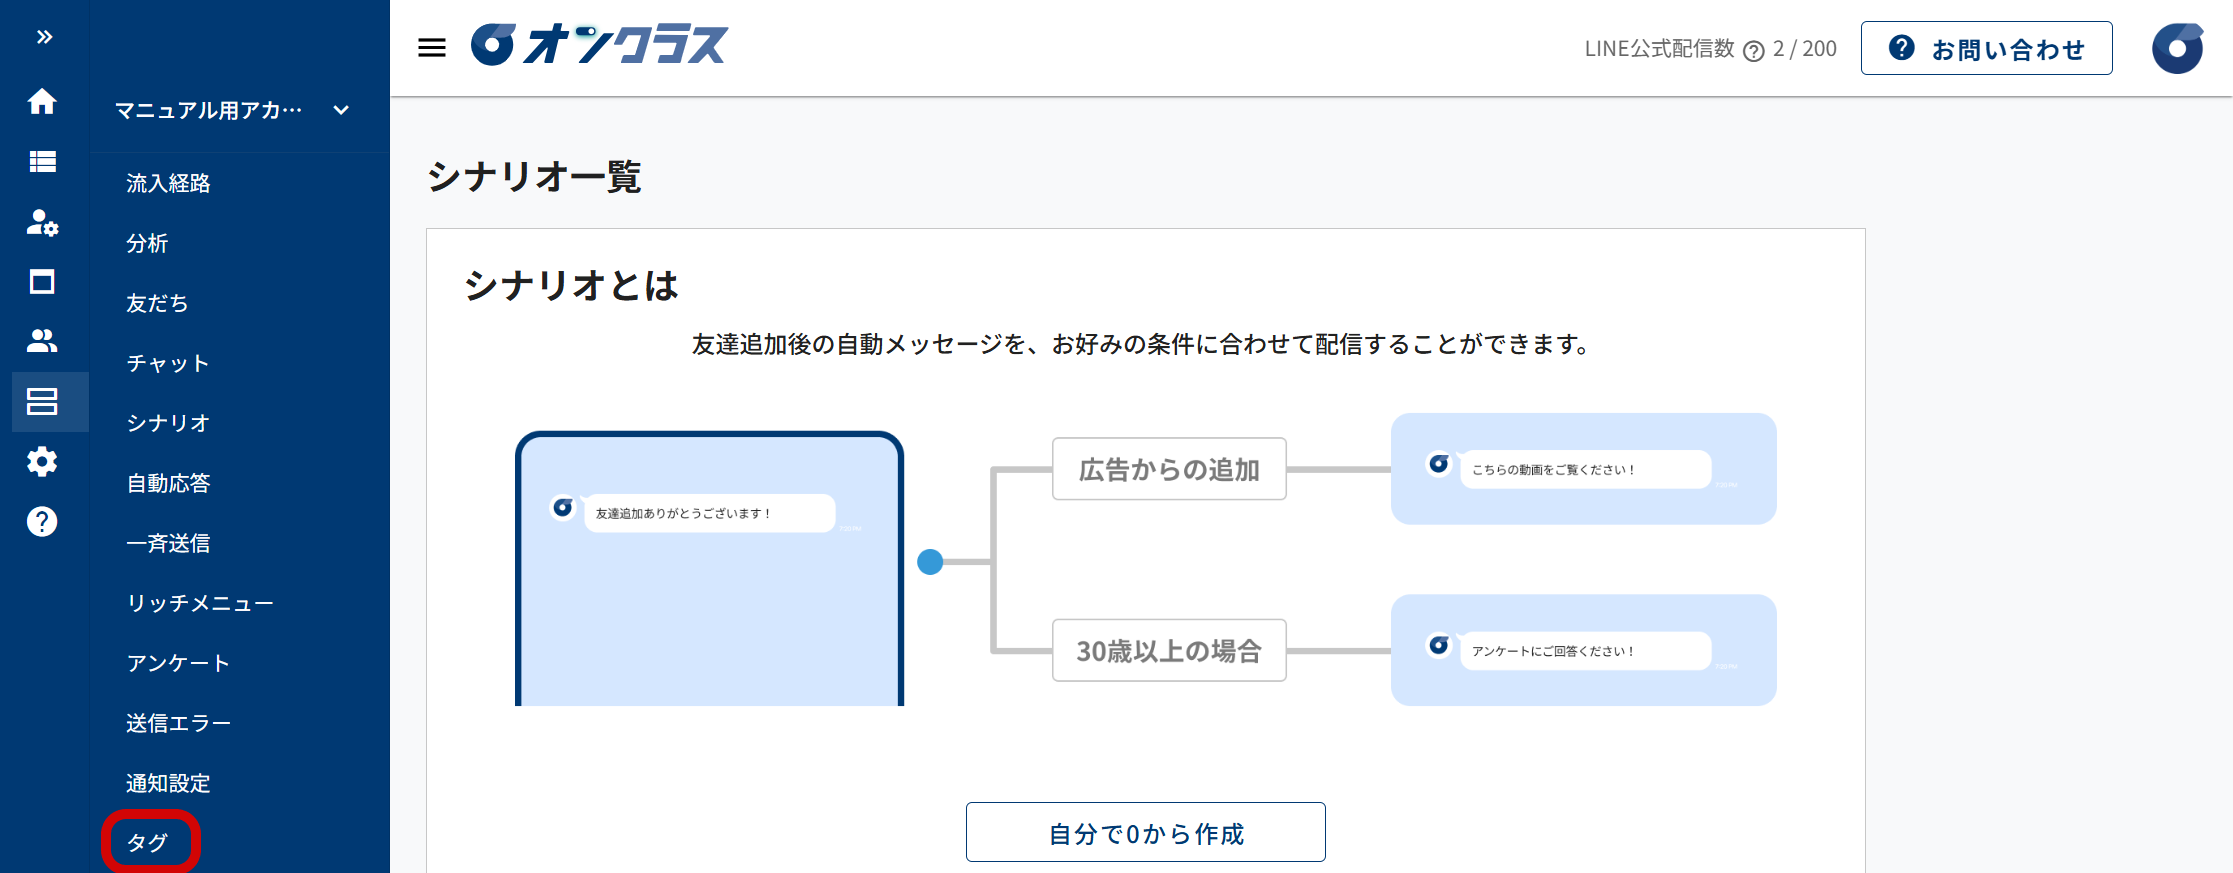This screenshot has height=873, width=2233.
Task: Toggle the hamburger menu next to the logo
Action: pos(432,48)
